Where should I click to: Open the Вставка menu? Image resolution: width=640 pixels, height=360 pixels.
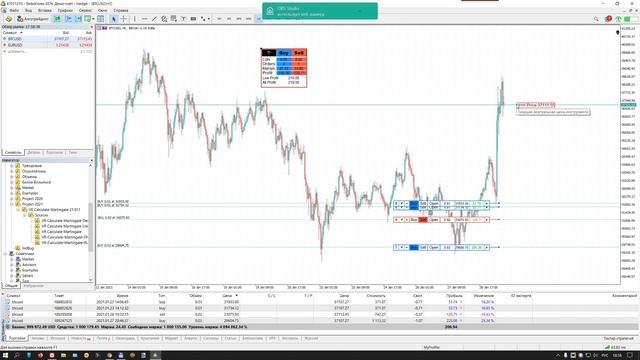tap(44, 10)
